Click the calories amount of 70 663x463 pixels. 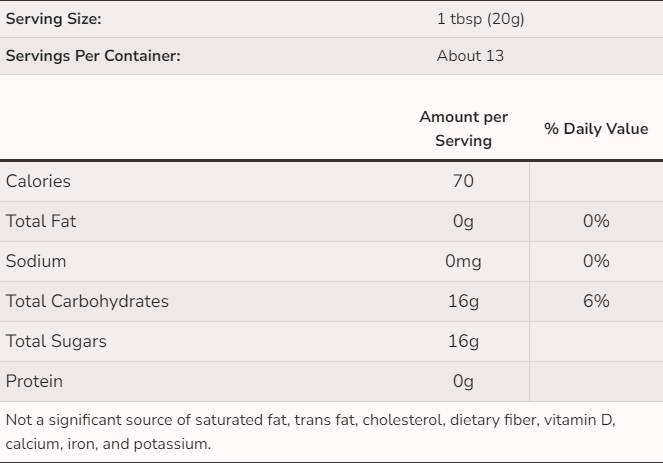click(463, 181)
